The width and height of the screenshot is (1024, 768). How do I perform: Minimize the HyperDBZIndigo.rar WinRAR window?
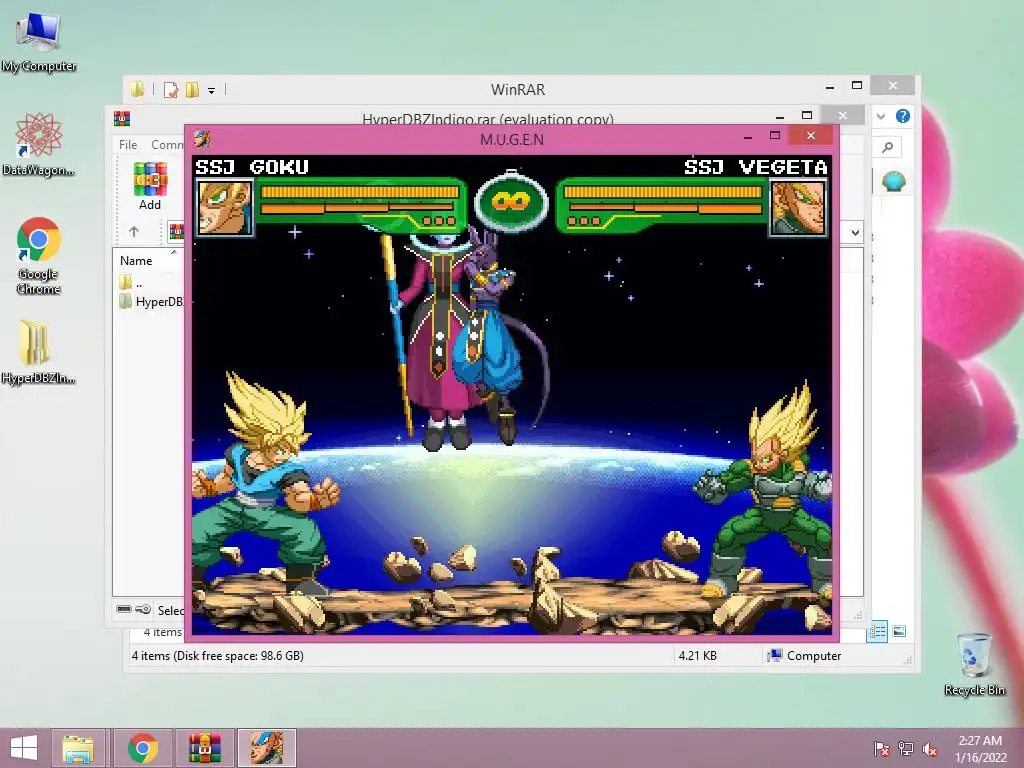(x=780, y=116)
